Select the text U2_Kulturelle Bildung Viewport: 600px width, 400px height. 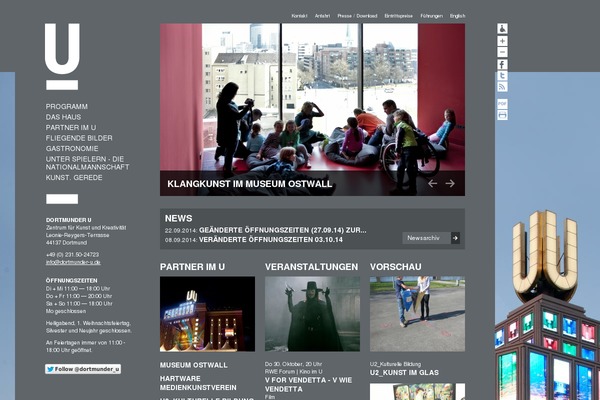[395, 364]
